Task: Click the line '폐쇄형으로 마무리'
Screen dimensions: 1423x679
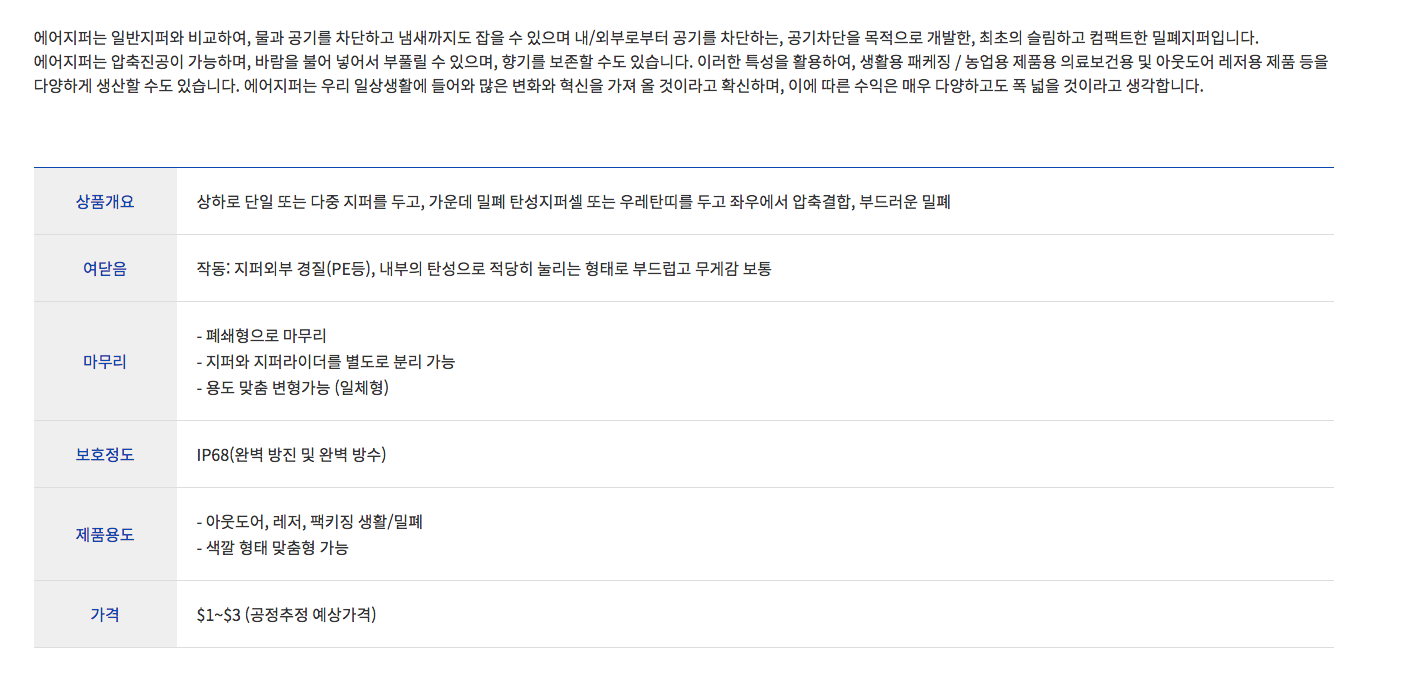Action: (262, 335)
